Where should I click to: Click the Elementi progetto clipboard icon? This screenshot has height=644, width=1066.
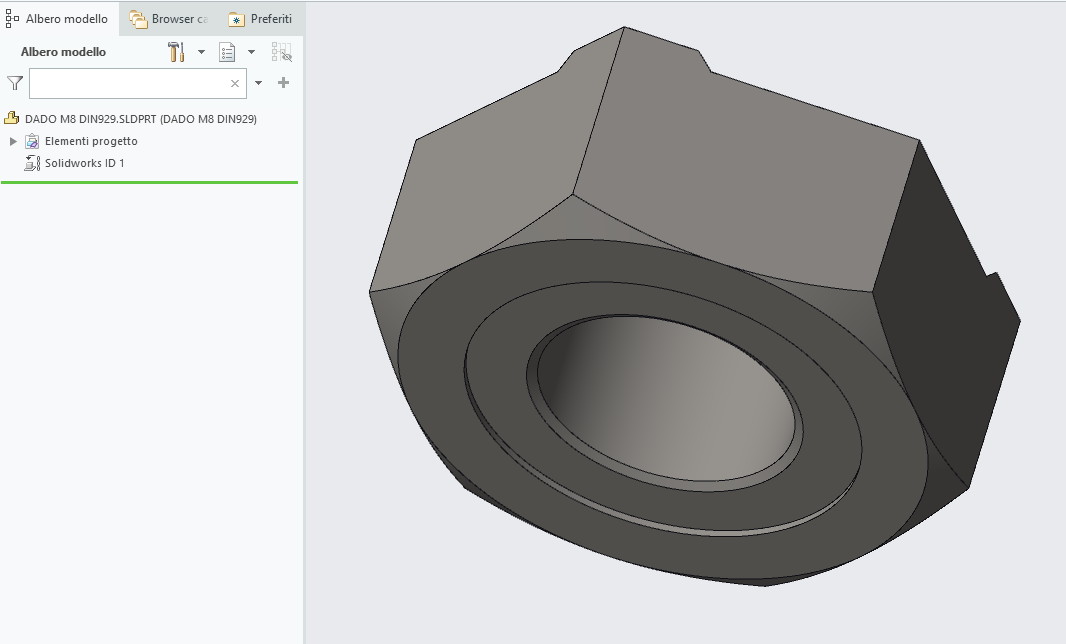click(x=30, y=141)
